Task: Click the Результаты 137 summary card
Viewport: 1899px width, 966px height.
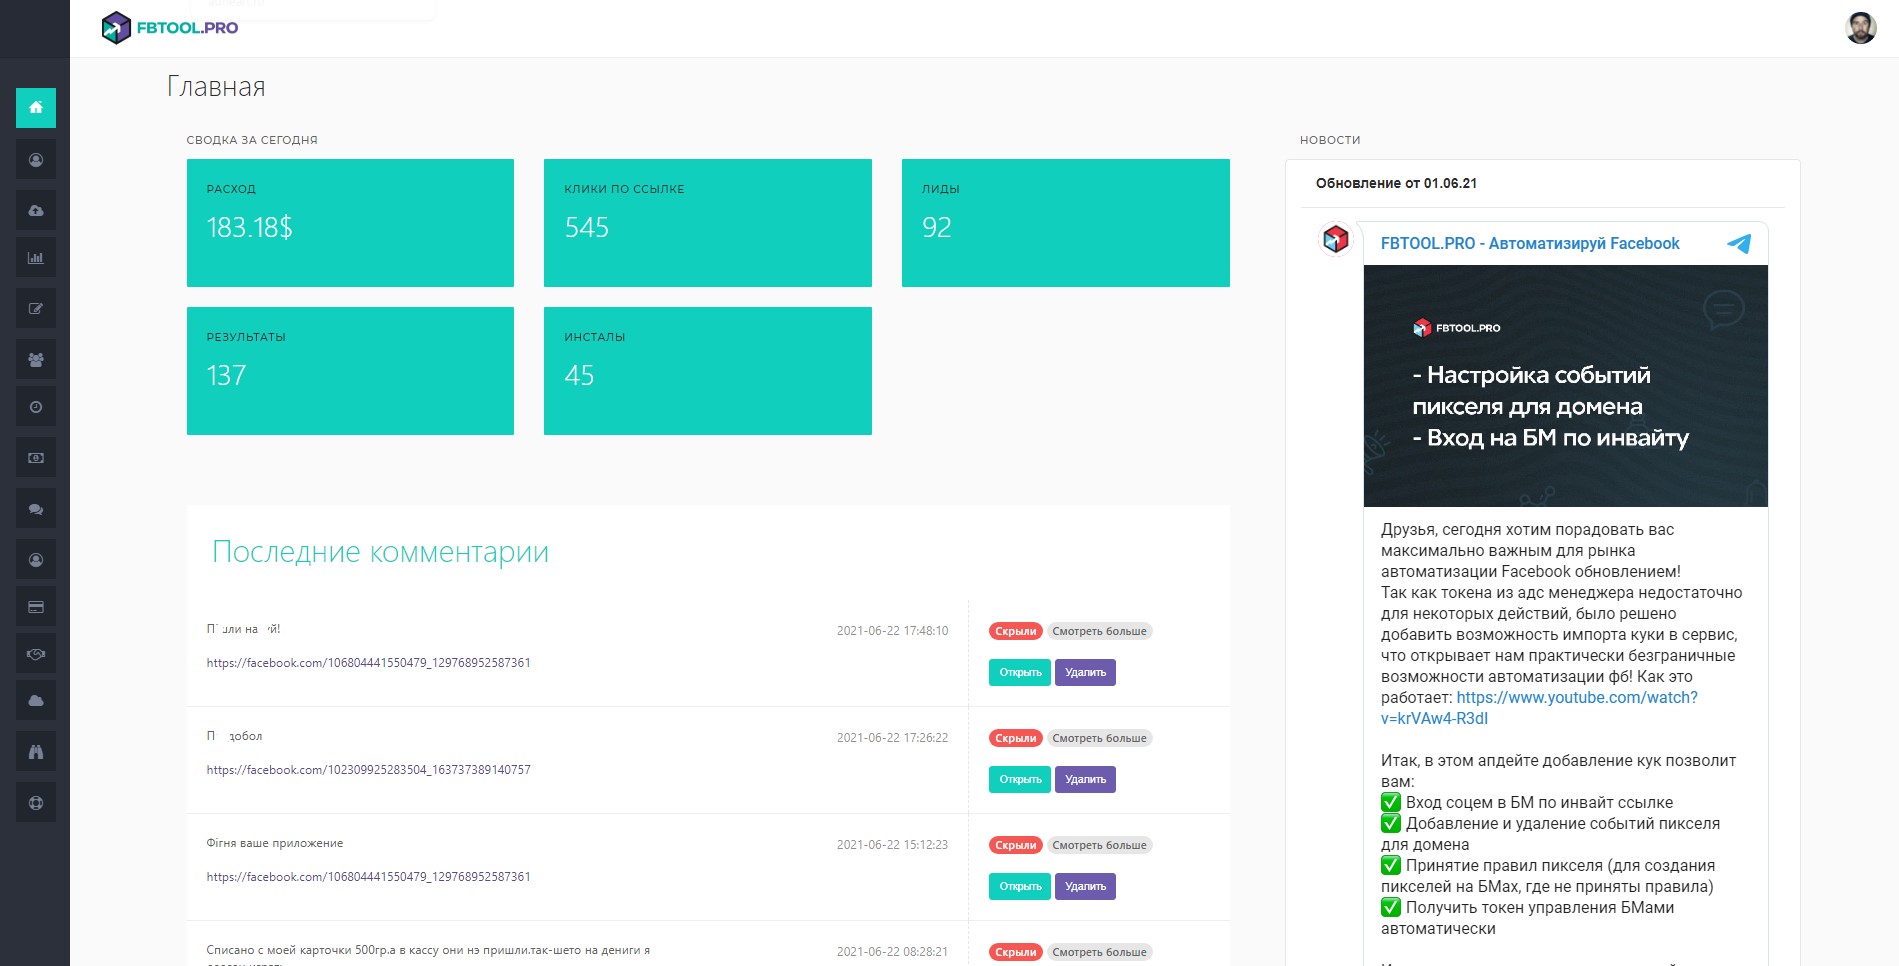Action: pos(350,371)
